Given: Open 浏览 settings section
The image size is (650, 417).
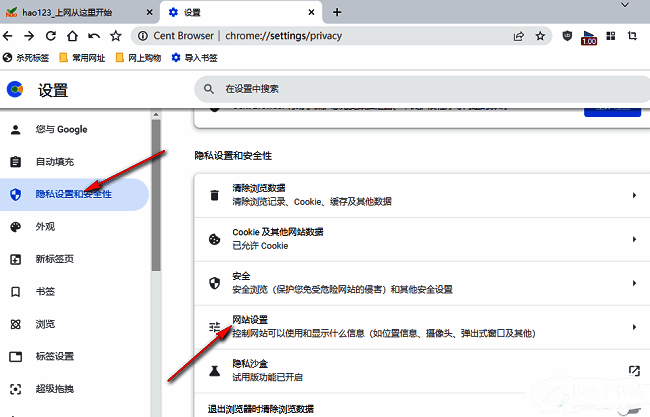Looking at the screenshot, I should pos(75,324).
